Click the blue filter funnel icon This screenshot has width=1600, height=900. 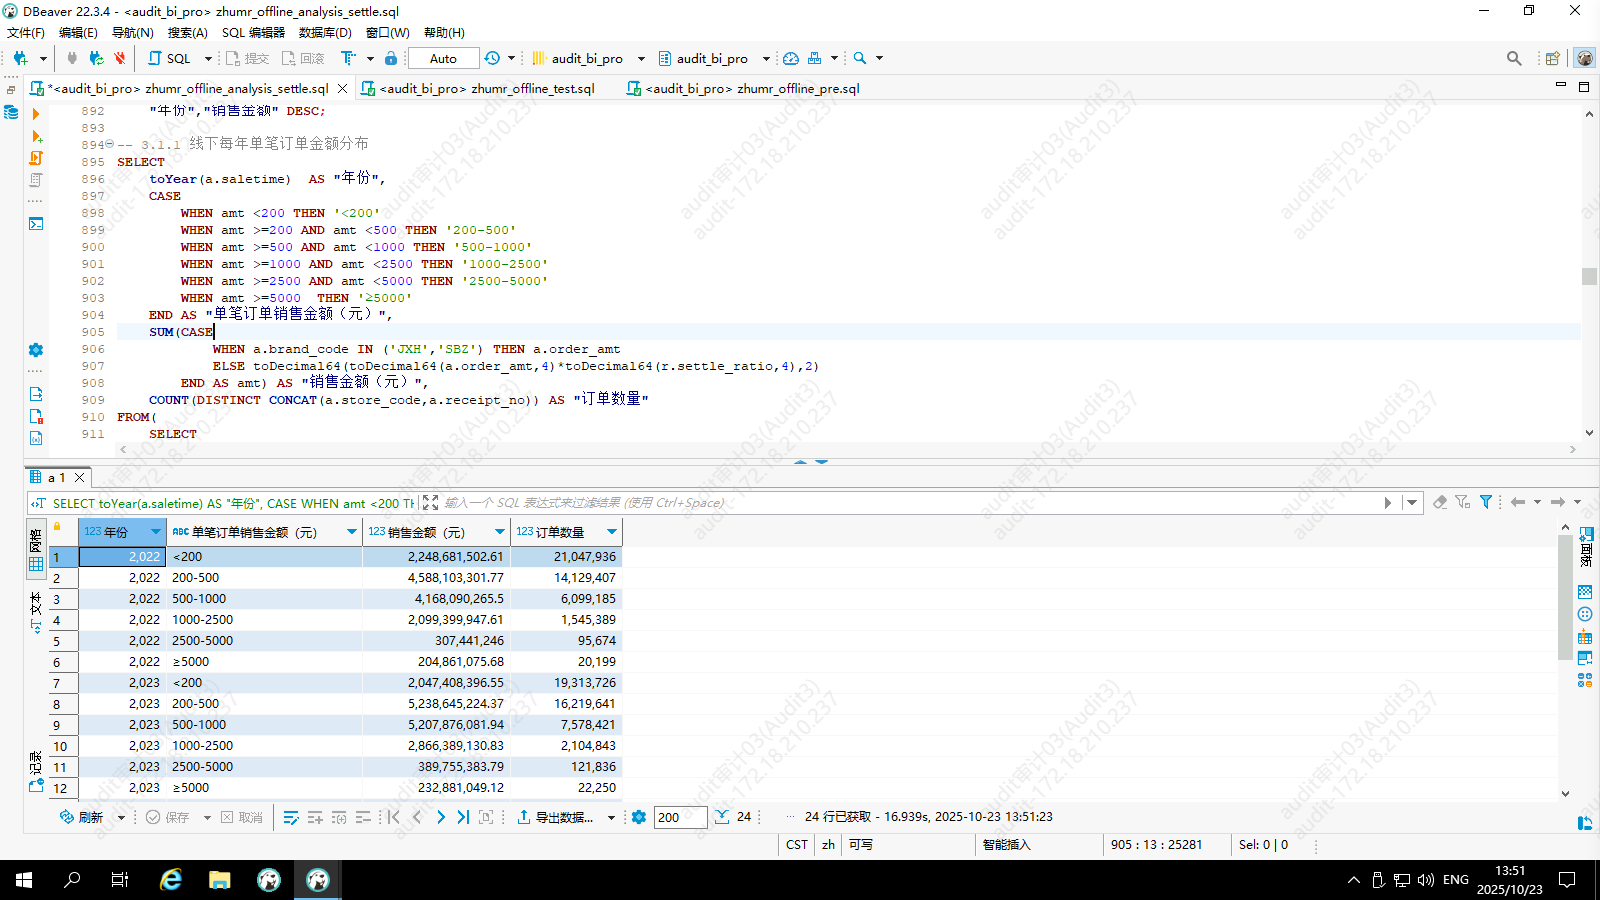(1486, 502)
